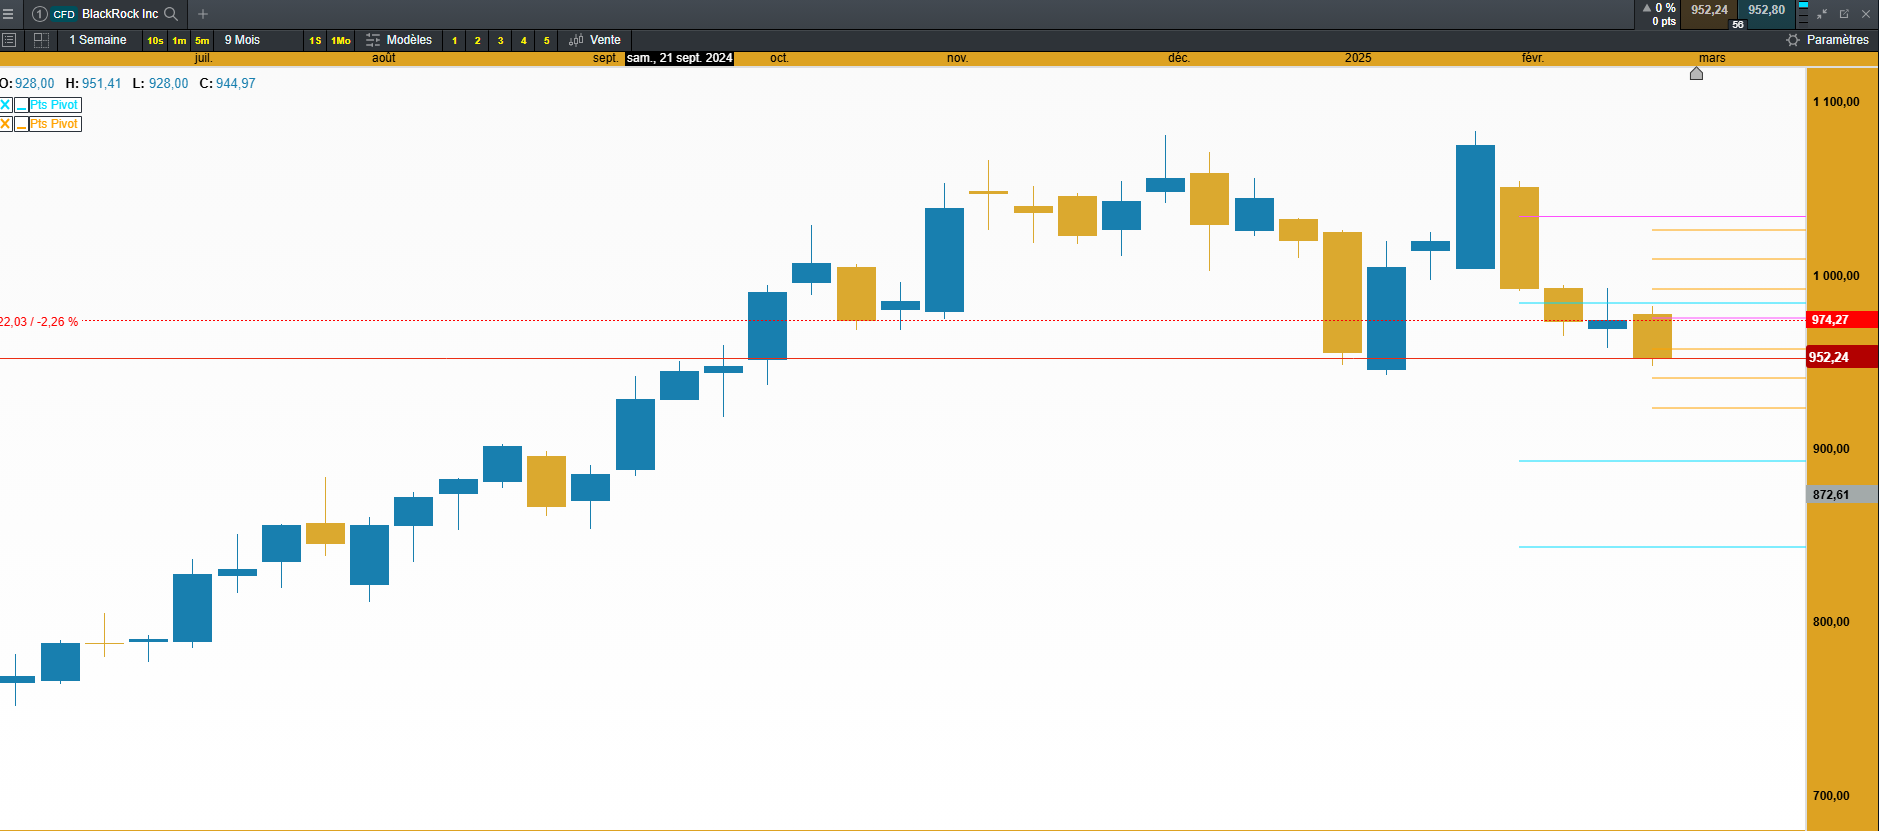Open the list panel icon in toolbar
This screenshot has height=831, width=1879.
(x=9, y=40)
